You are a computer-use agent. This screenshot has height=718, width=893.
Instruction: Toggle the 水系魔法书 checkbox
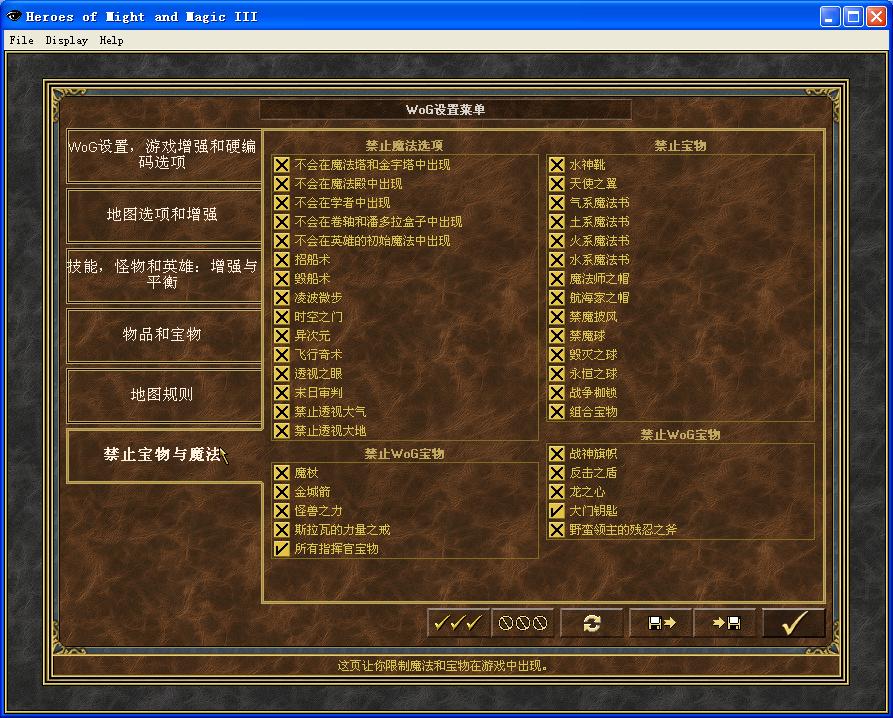556,260
